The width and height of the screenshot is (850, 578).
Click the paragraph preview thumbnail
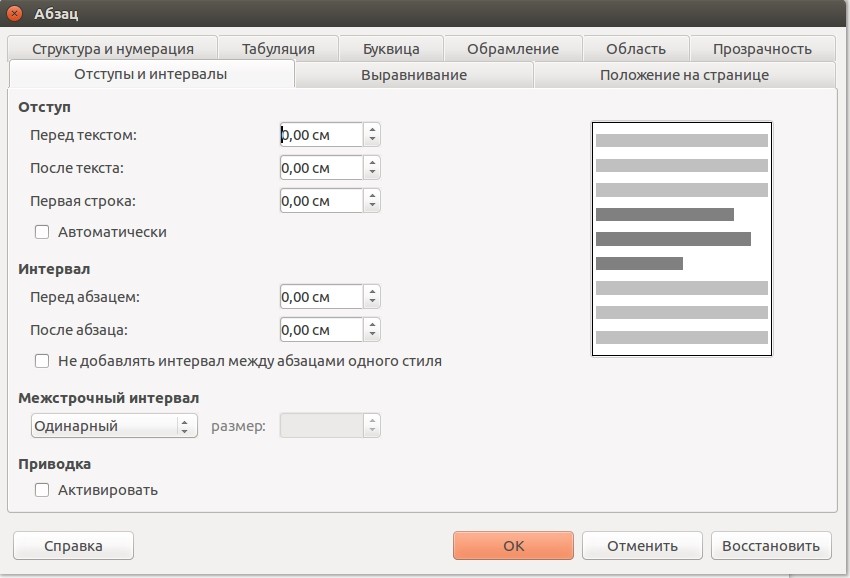click(681, 239)
